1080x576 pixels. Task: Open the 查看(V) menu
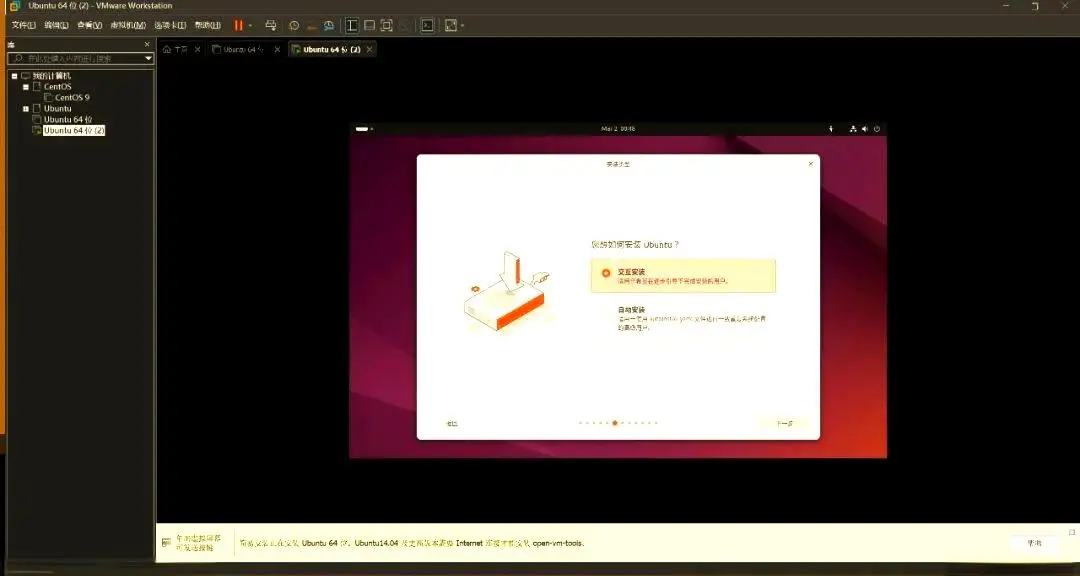[90, 25]
